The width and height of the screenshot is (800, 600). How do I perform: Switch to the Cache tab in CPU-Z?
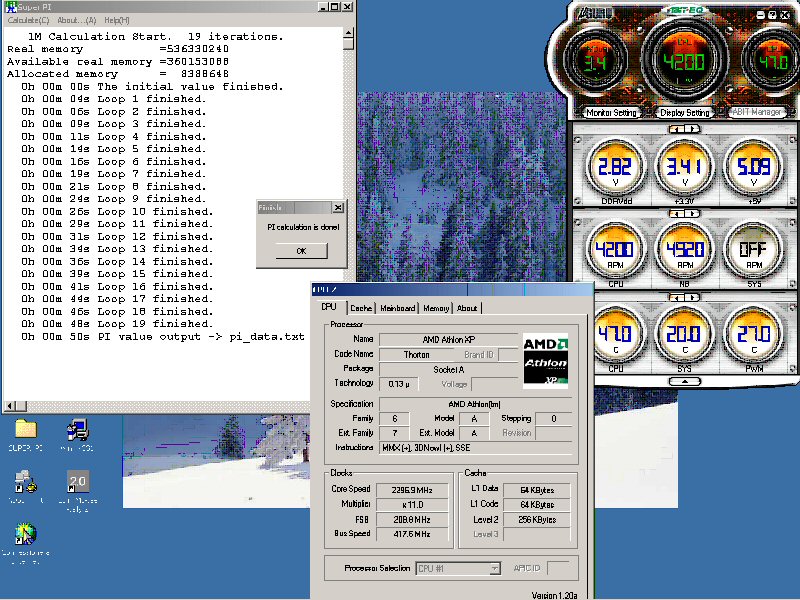point(361,308)
